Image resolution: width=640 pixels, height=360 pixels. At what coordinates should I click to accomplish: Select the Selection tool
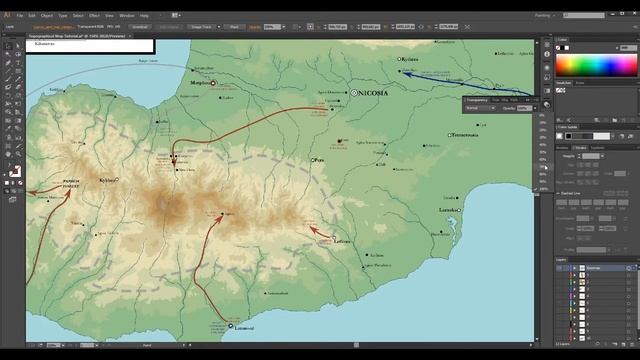8,46
